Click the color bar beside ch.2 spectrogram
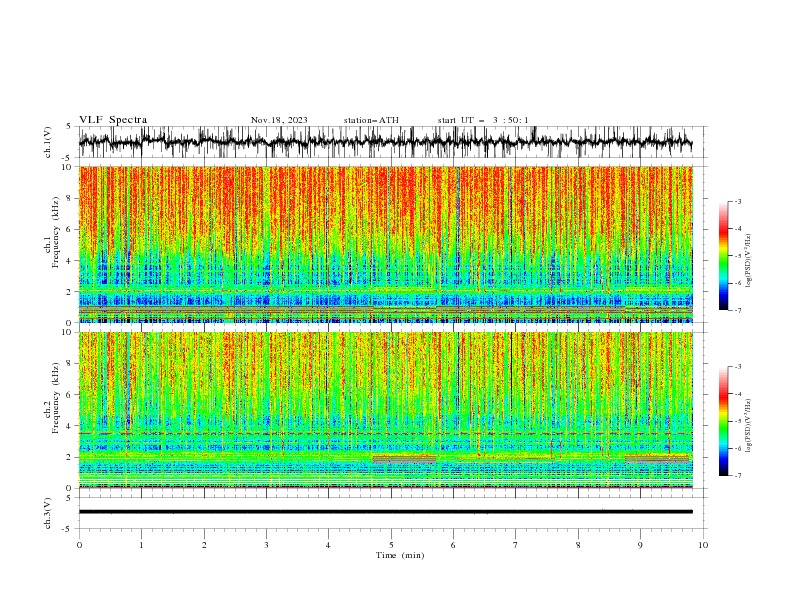792x612 pixels. [x=724, y=421]
